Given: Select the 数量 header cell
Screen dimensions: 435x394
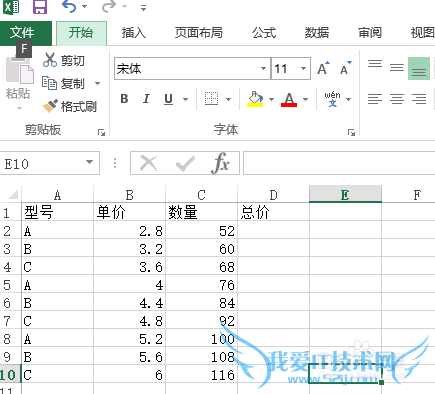Looking at the screenshot, I should tap(201, 212).
